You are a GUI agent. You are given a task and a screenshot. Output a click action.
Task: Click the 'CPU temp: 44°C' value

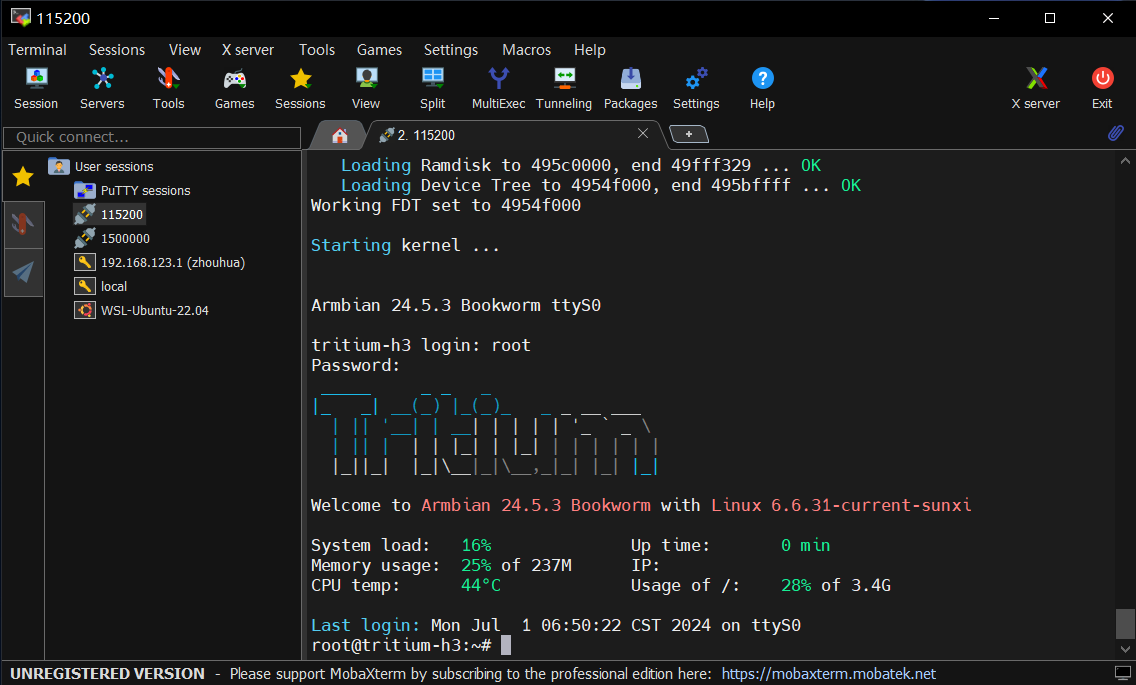[481, 585]
